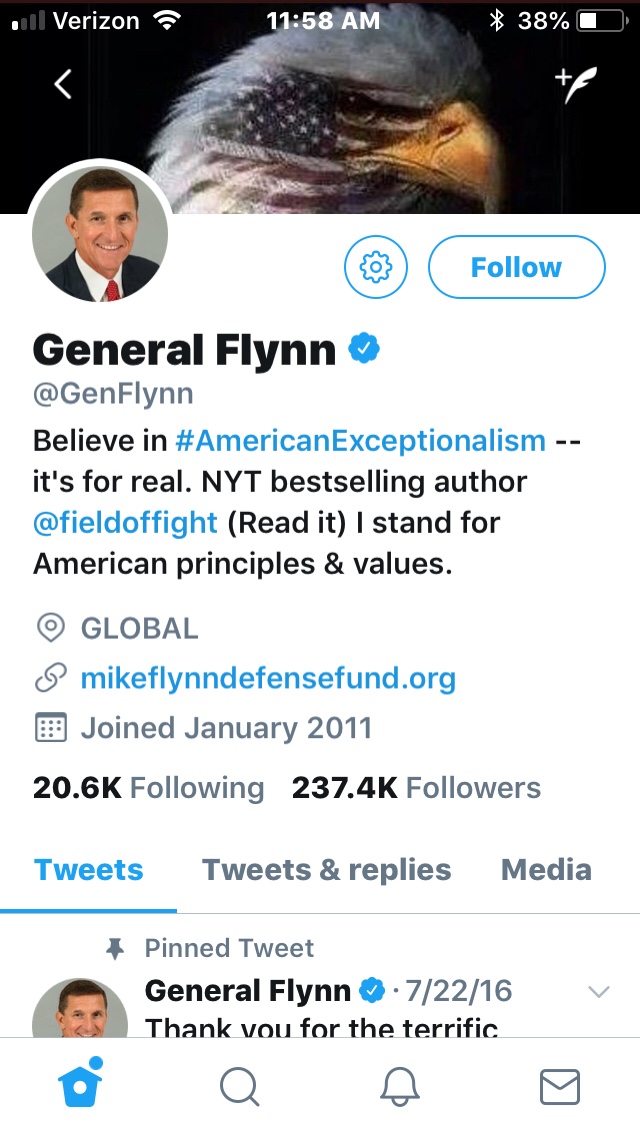
Task: Expand pinned tweet options chevron
Action: [x=599, y=992]
